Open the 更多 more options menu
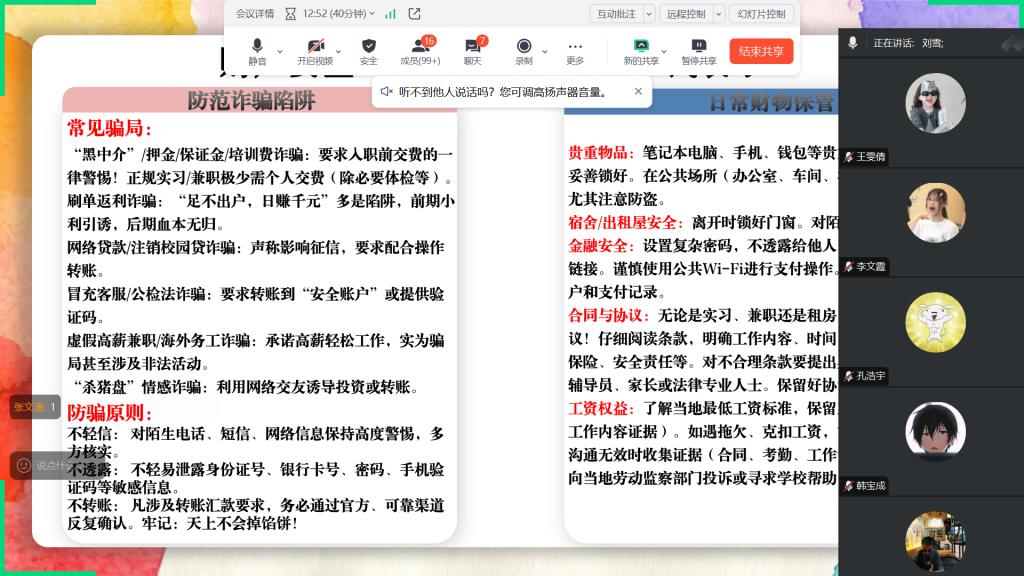1024x576 pixels. (x=575, y=51)
